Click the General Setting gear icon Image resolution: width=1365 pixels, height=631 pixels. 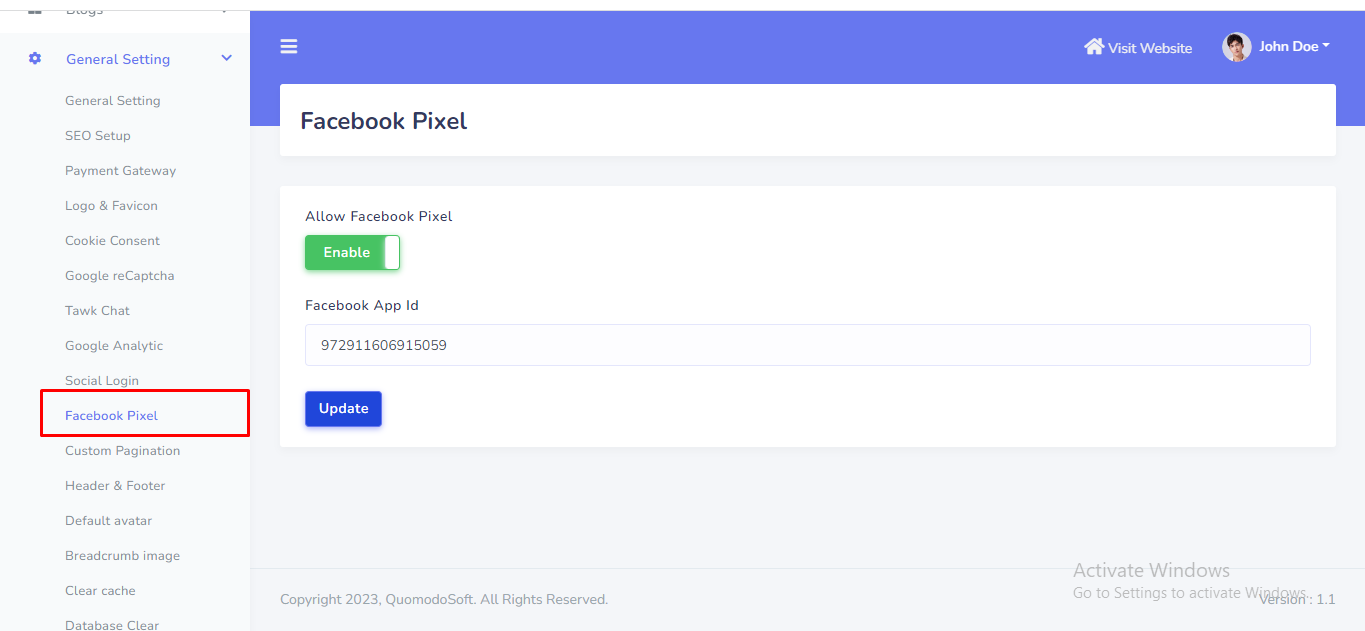(x=35, y=59)
